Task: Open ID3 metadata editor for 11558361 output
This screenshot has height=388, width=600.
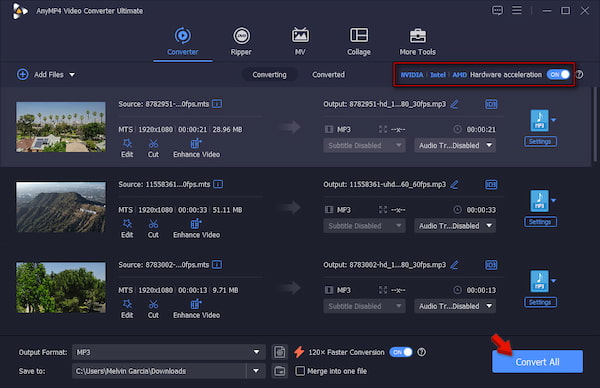Action: pyautogui.click(x=491, y=185)
